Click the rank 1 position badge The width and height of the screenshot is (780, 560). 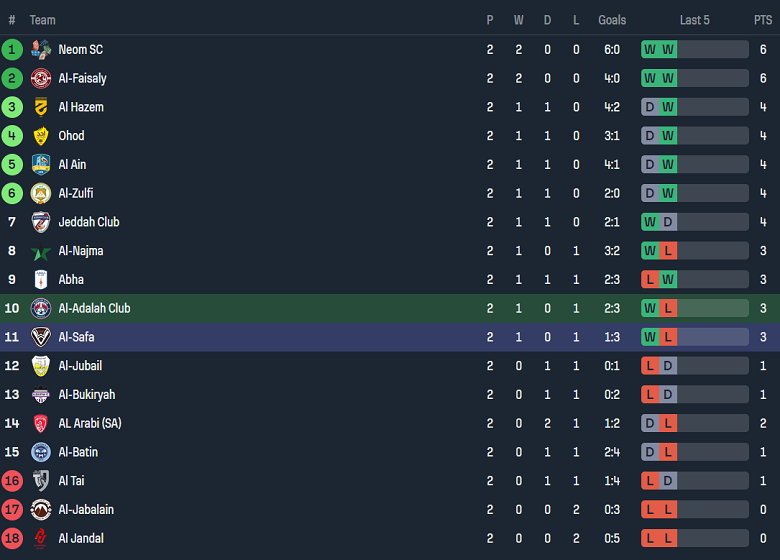click(x=12, y=49)
